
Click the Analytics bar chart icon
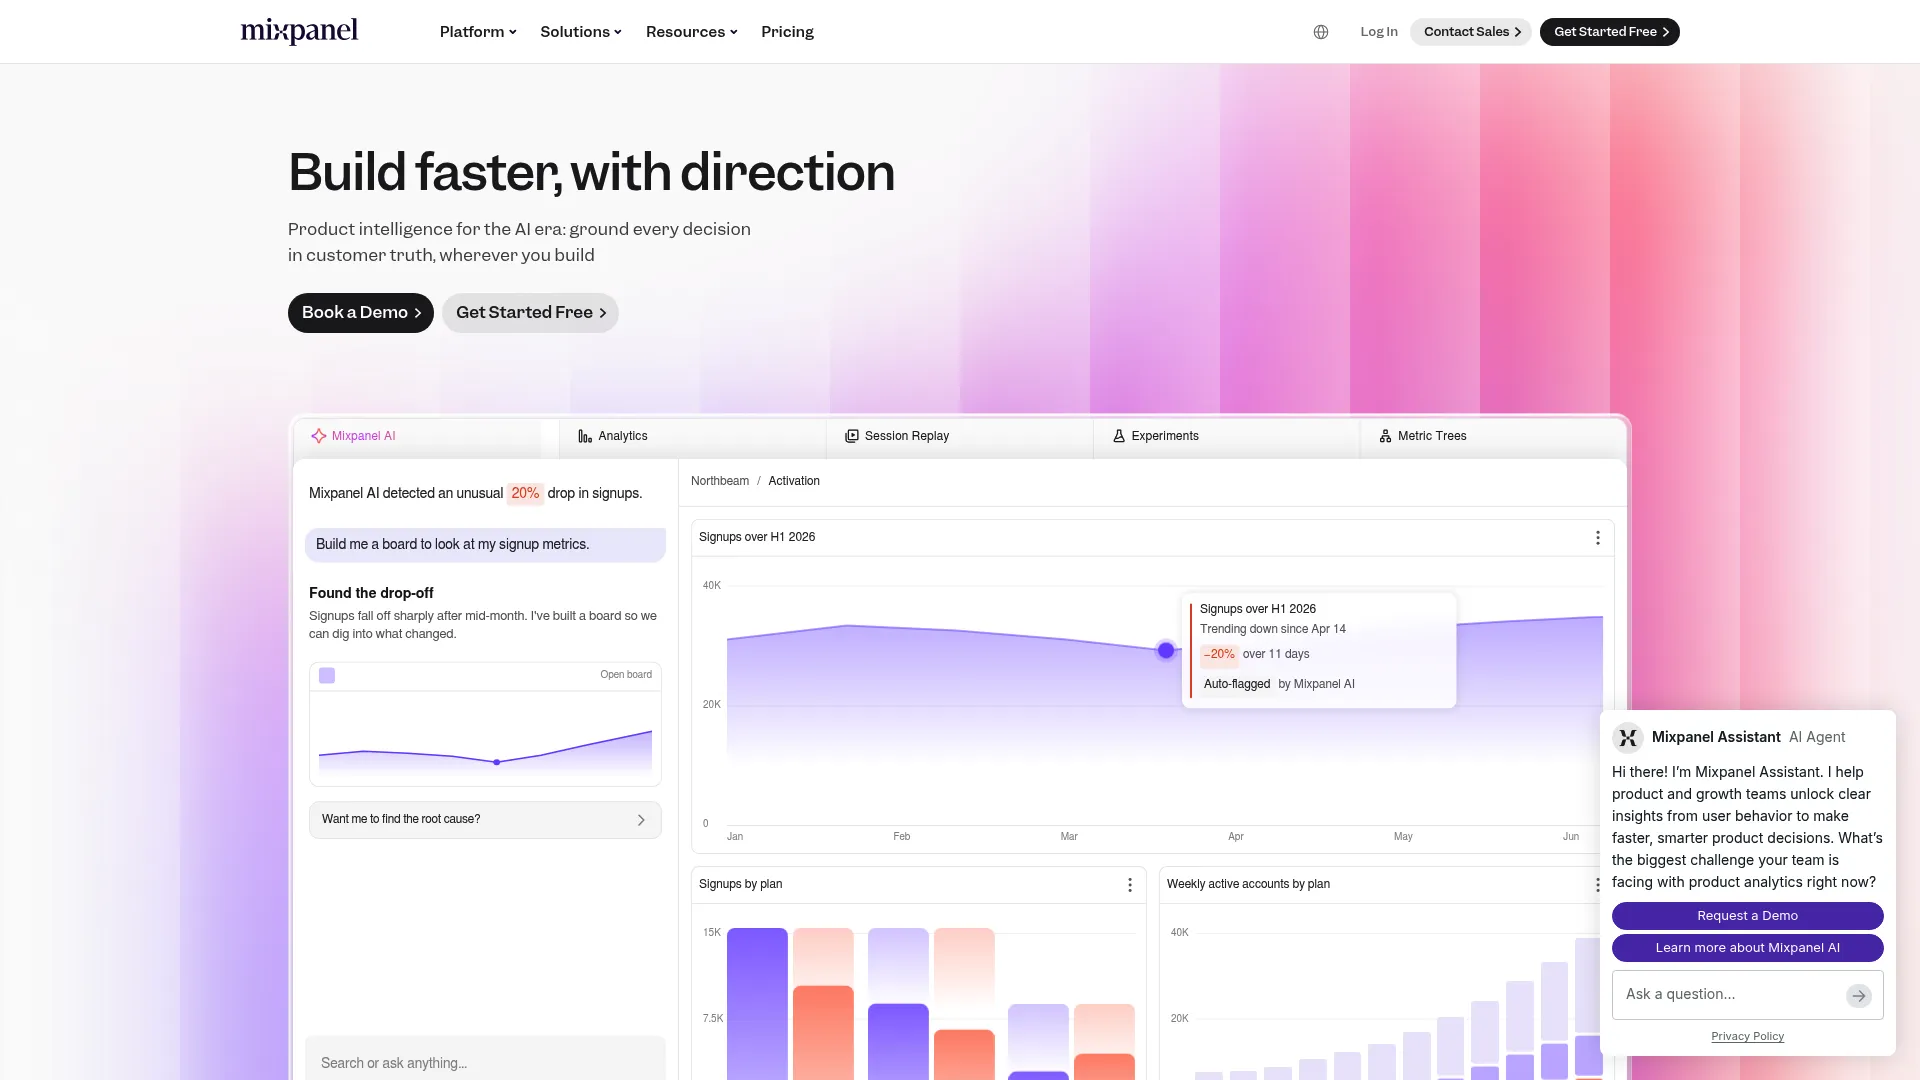pyautogui.click(x=585, y=436)
